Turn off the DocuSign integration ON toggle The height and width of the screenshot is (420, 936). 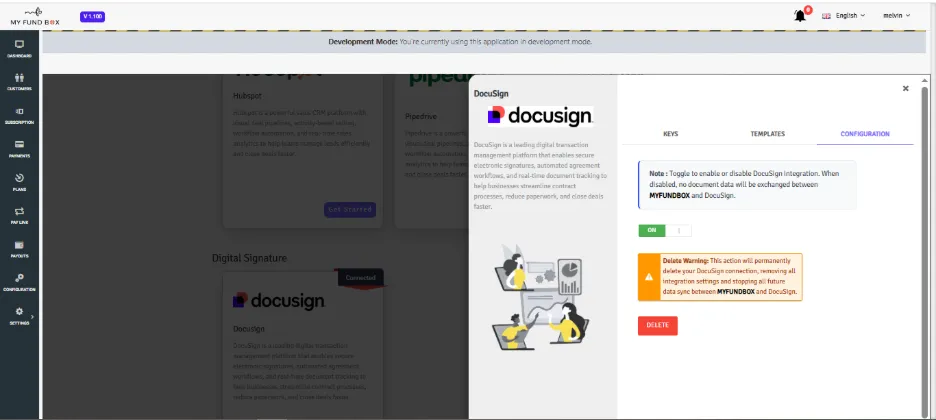click(x=664, y=231)
